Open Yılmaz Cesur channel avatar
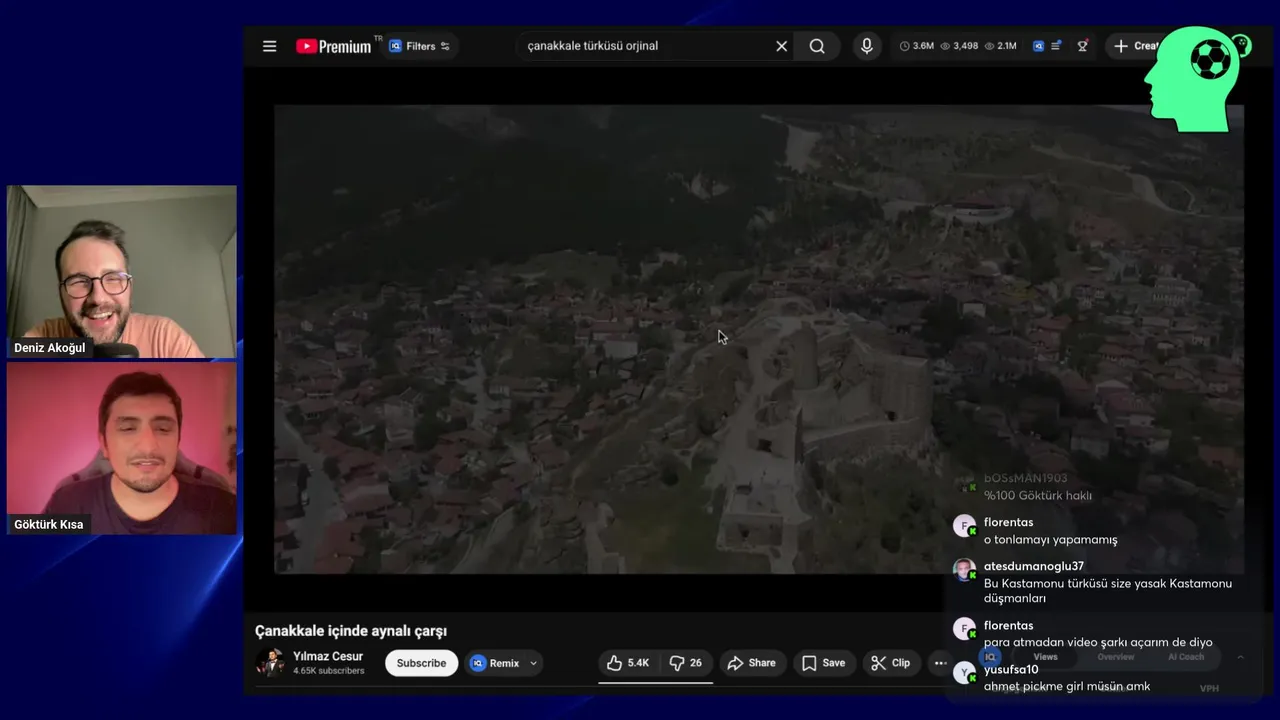1280x720 pixels. pyautogui.click(x=269, y=662)
